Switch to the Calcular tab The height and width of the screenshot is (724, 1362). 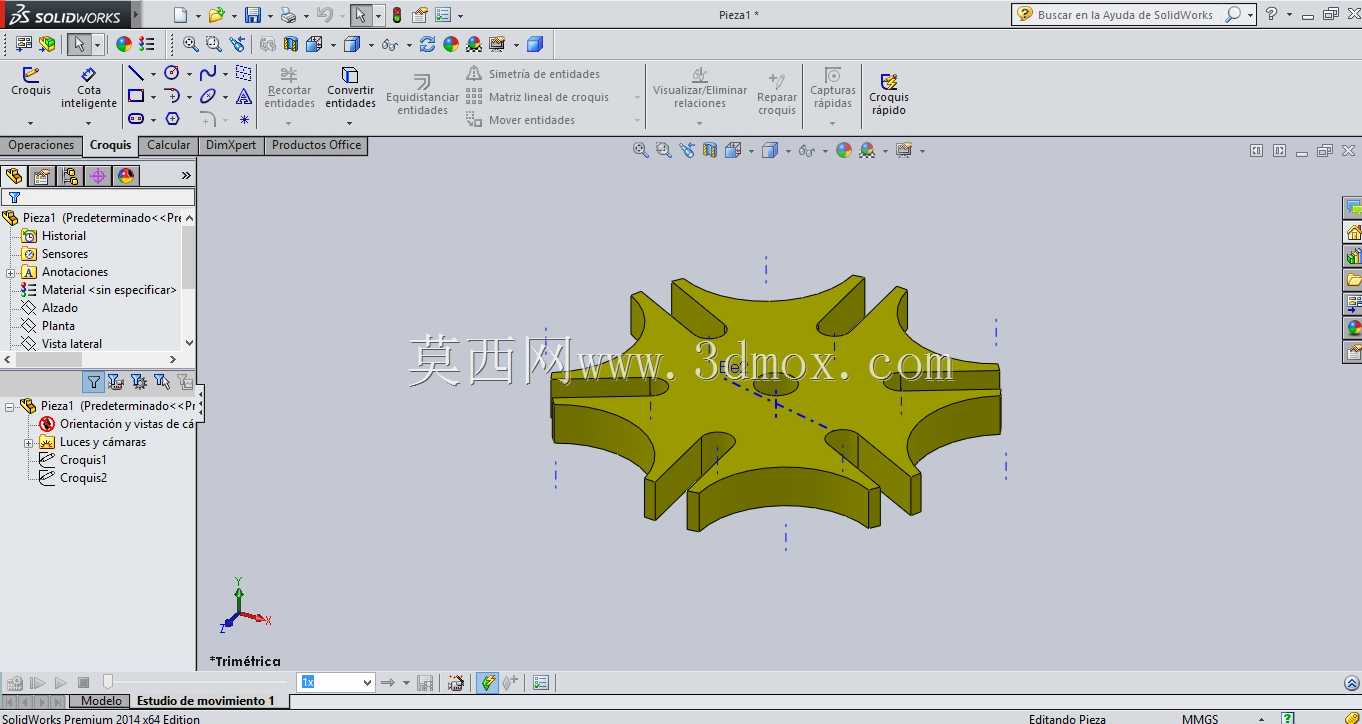tap(168, 145)
